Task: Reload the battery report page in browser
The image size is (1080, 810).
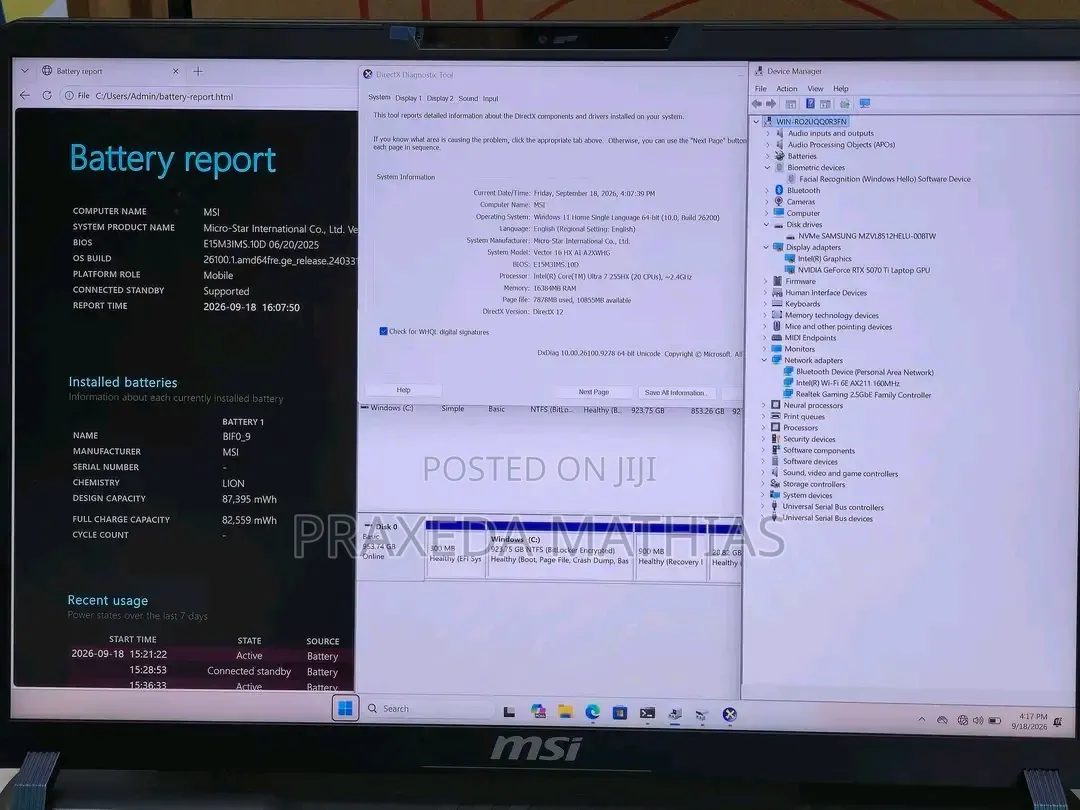Action: (47, 96)
